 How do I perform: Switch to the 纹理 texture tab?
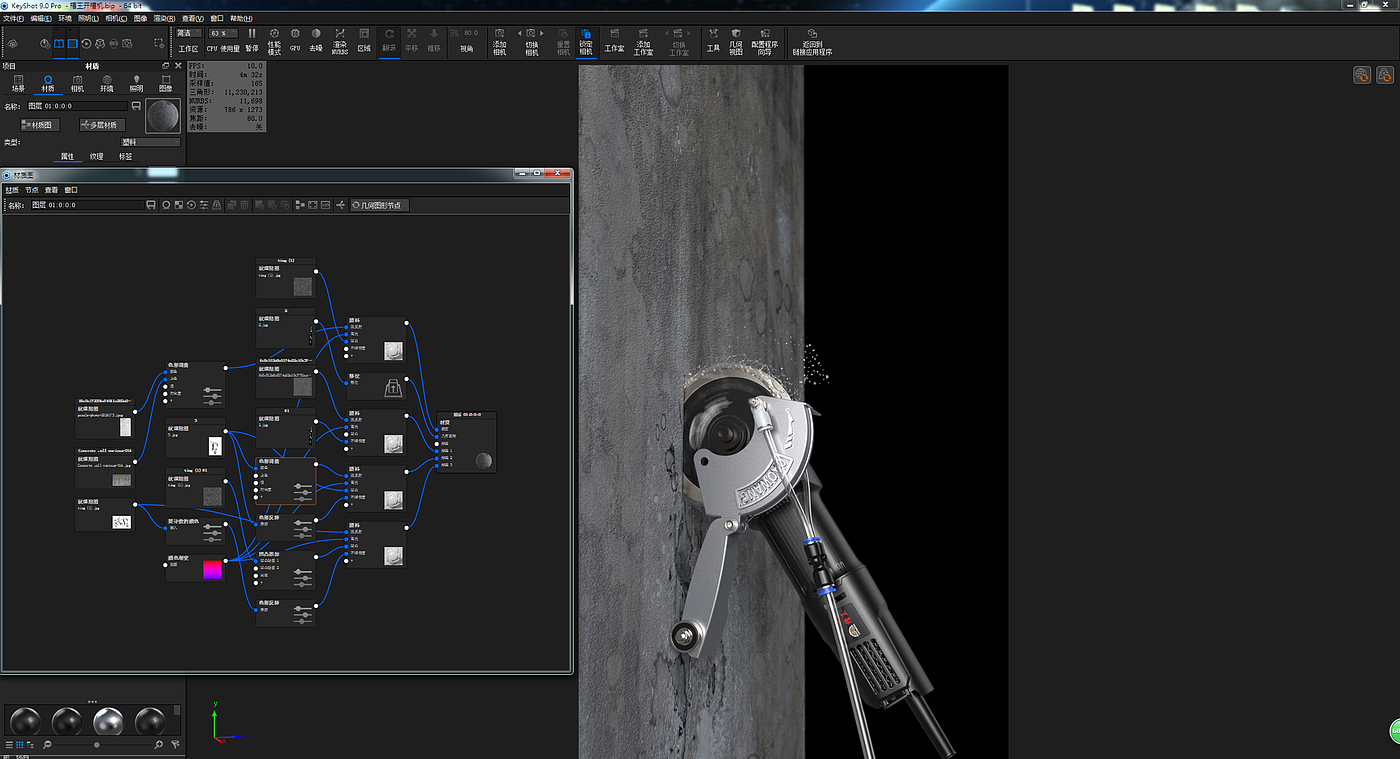[96, 156]
